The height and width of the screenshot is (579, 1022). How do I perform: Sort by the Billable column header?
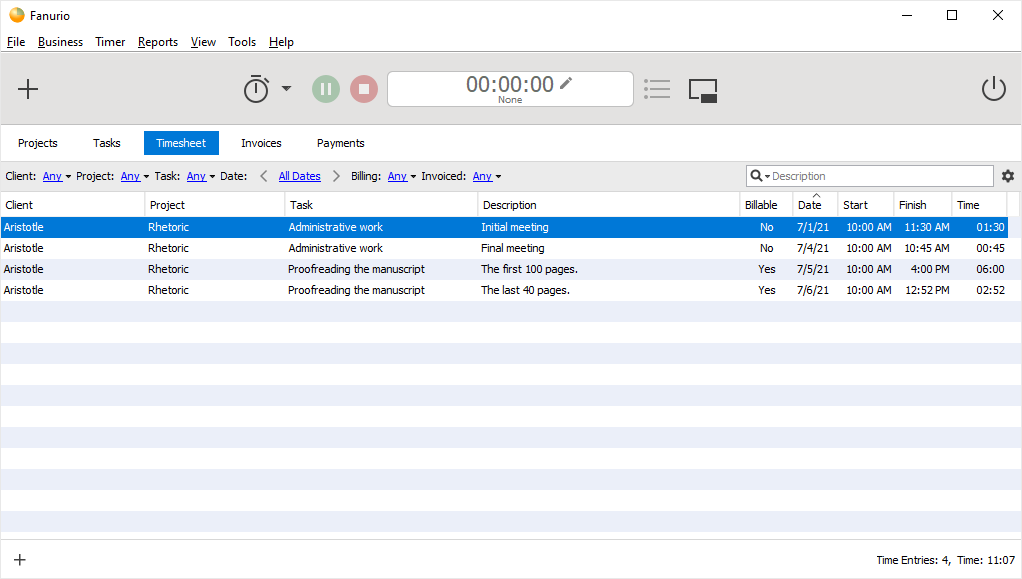click(766, 205)
